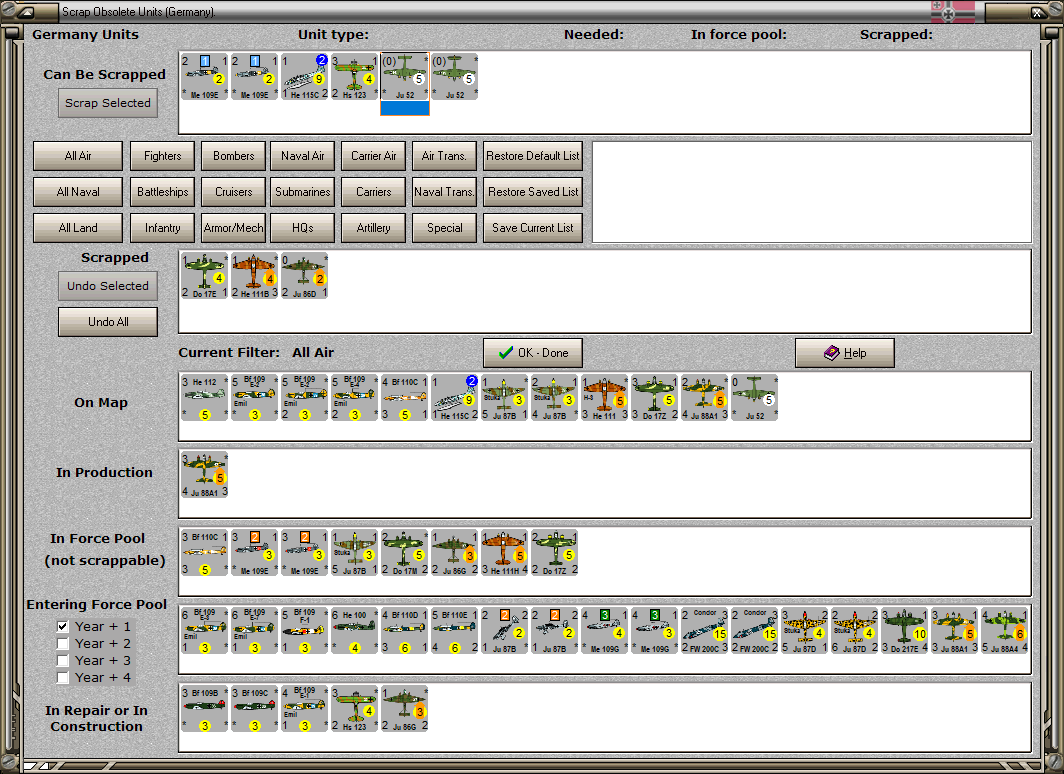Filter units by Infantry
Image resolution: width=1064 pixels, height=774 pixels.
(163, 228)
